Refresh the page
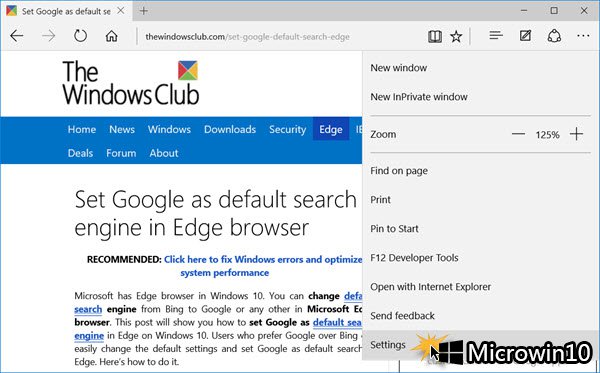This screenshot has height=373, width=600. coord(80,36)
